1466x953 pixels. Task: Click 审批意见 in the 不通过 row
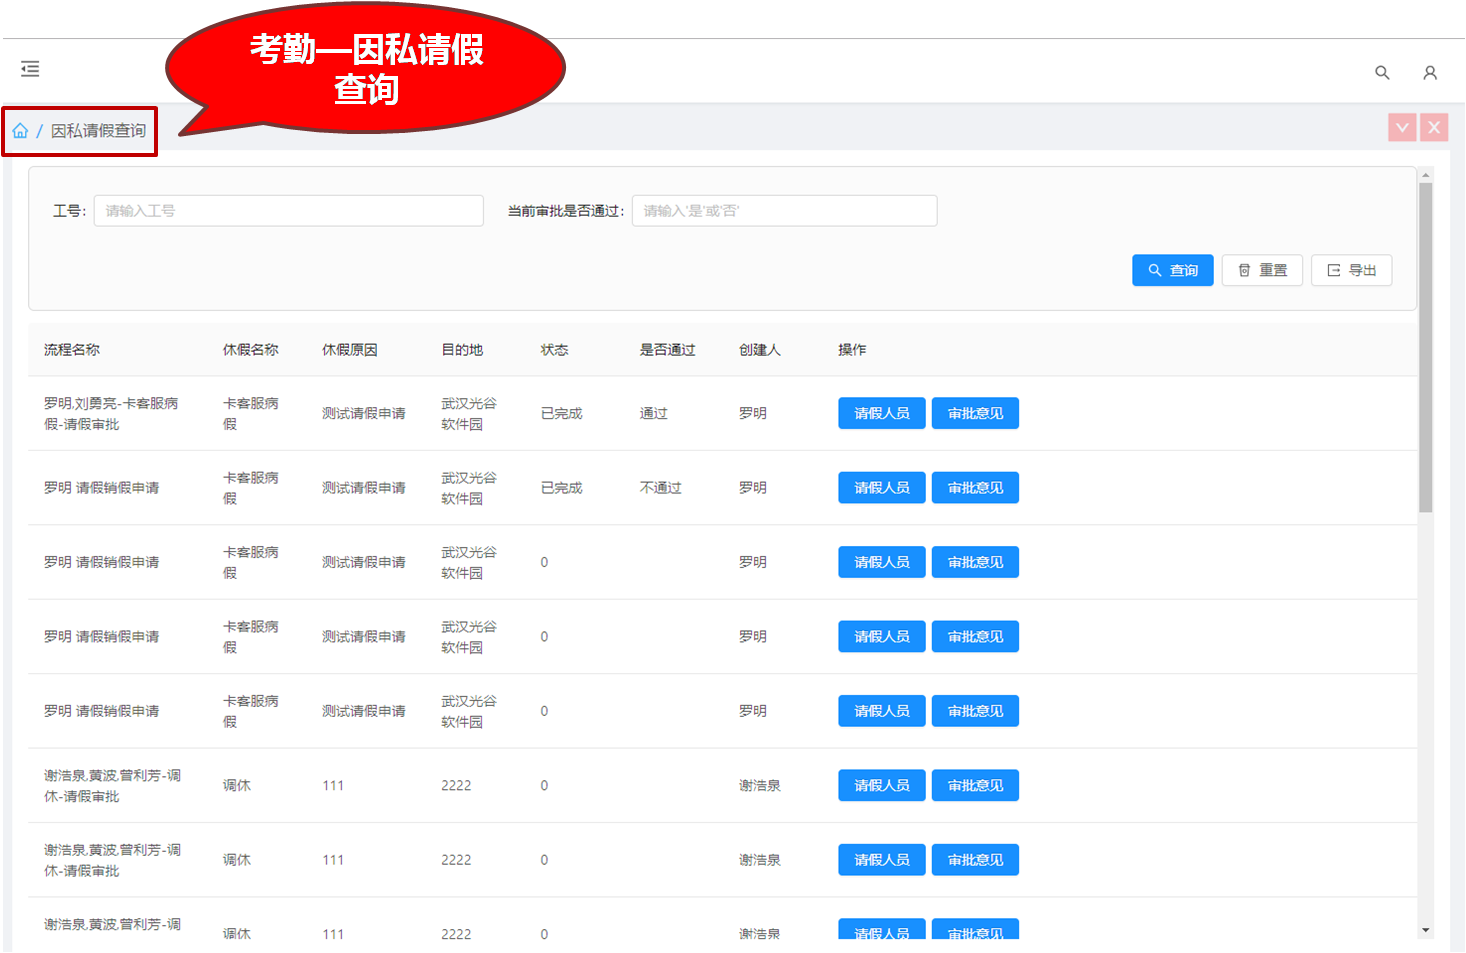pyautogui.click(x=975, y=488)
